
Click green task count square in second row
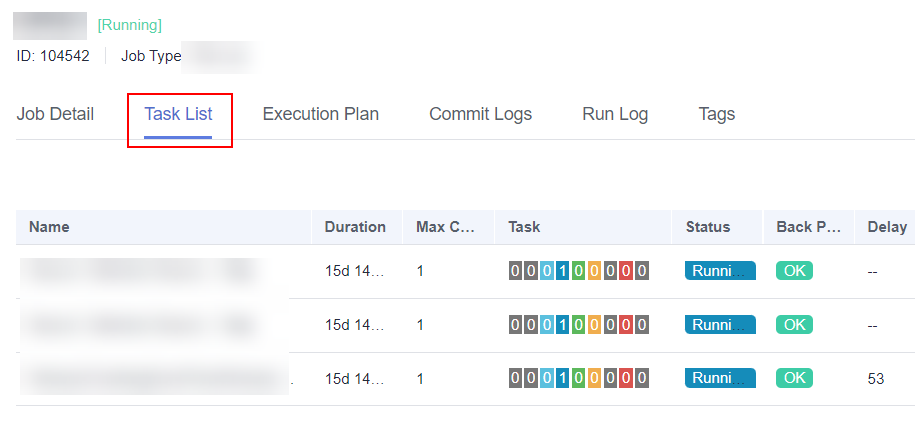[578, 325]
